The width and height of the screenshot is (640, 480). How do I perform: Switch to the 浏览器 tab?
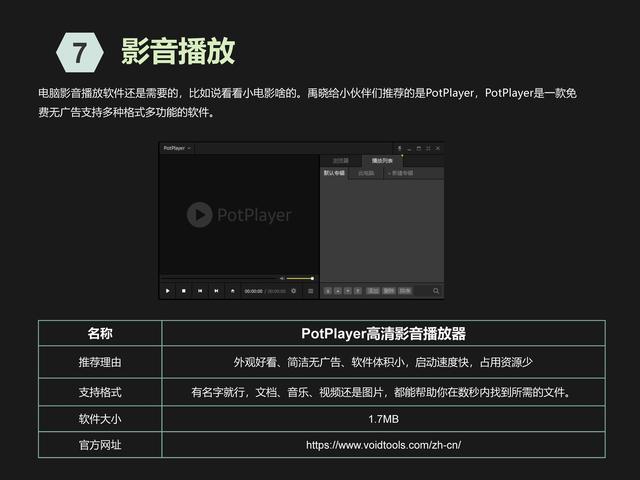click(340, 161)
